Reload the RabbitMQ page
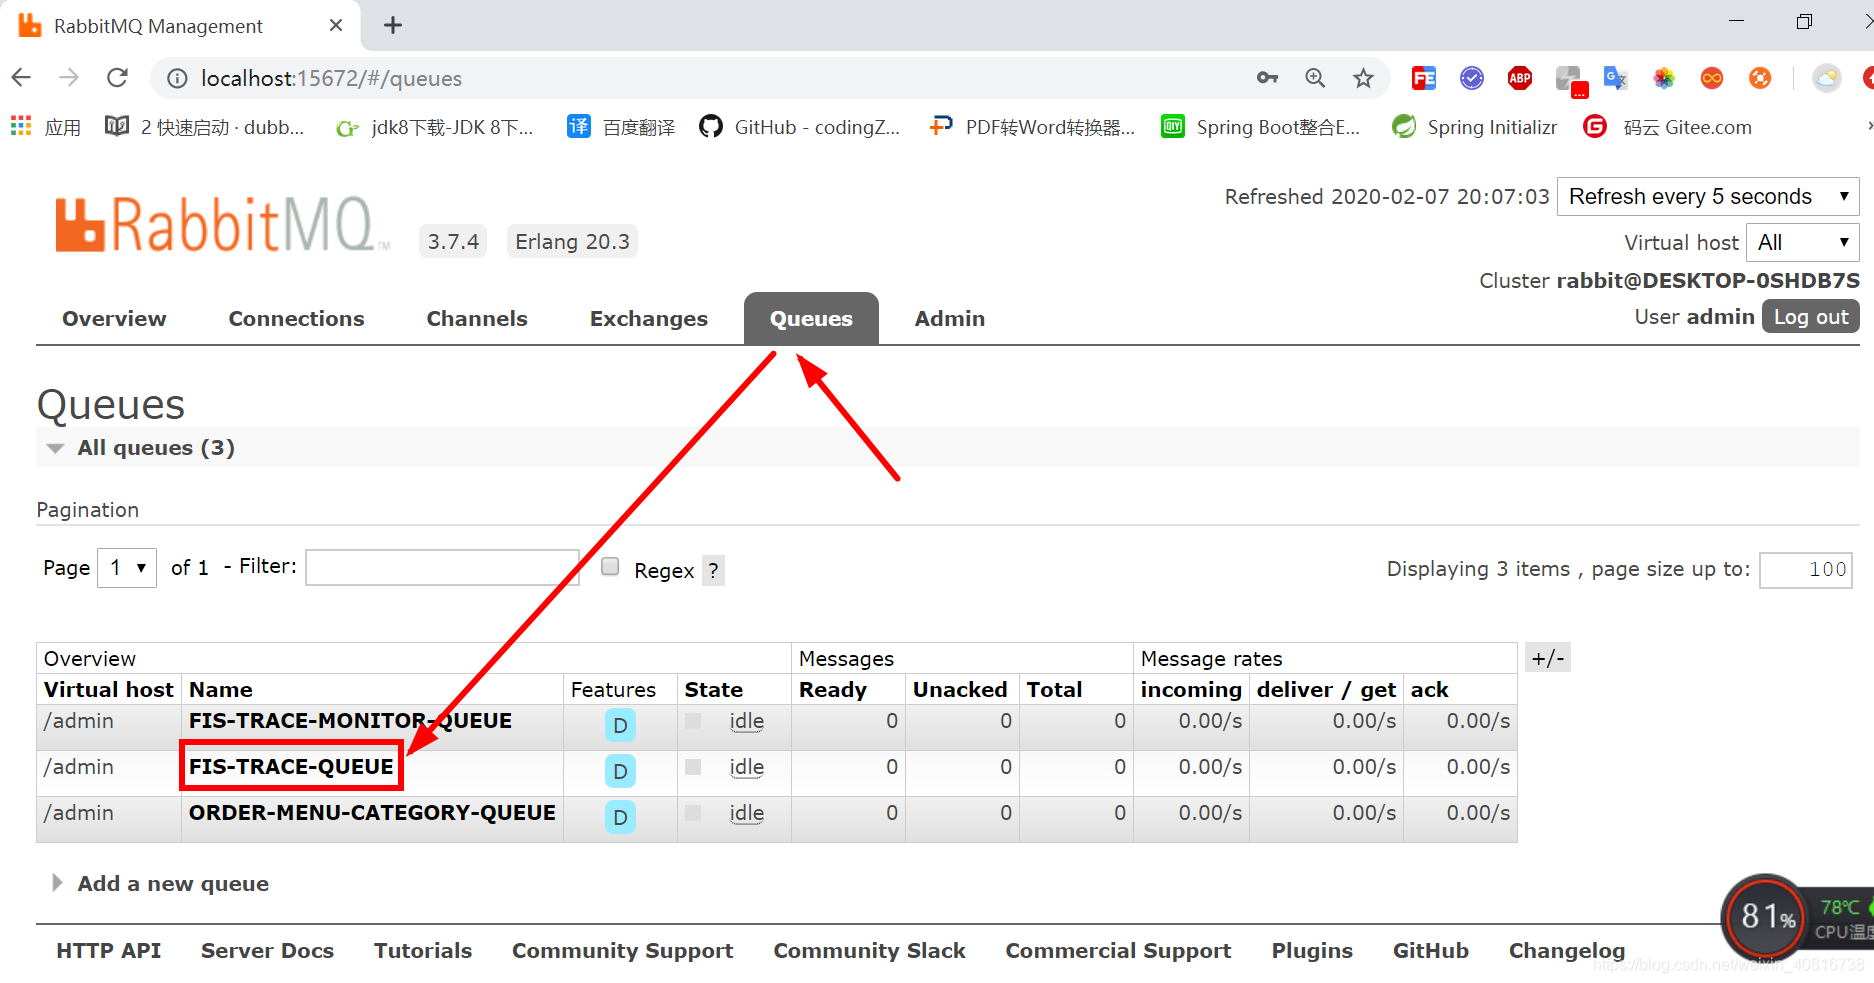Image resolution: width=1874 pixels, height=983 pixels. click(x=118, y=78)
